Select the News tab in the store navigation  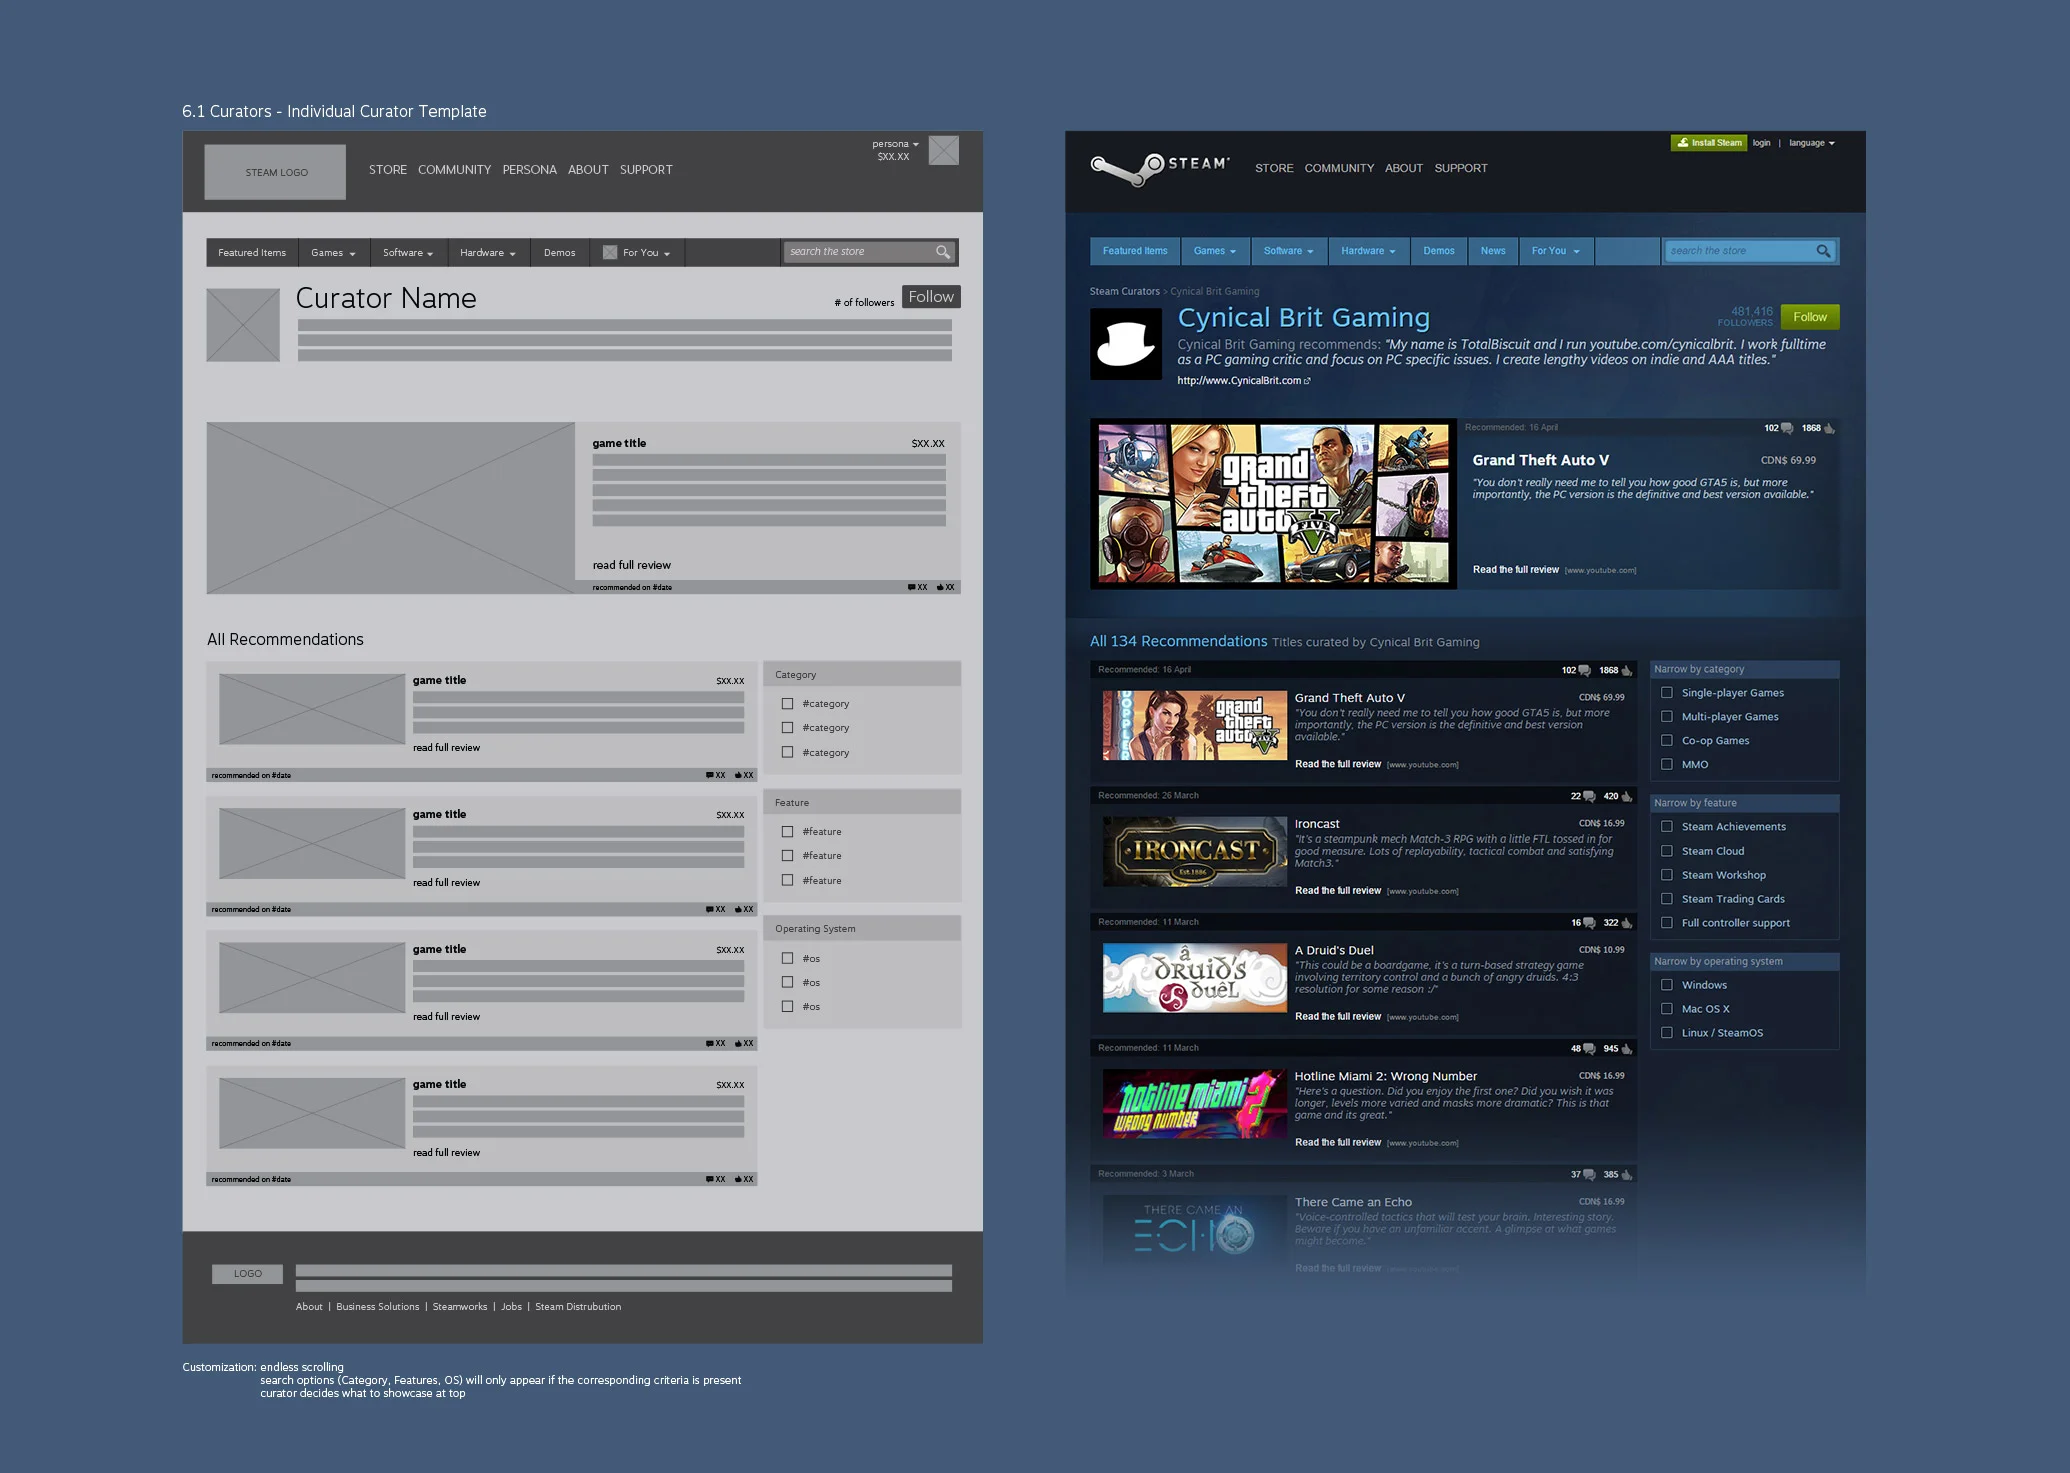point(1492,251)
